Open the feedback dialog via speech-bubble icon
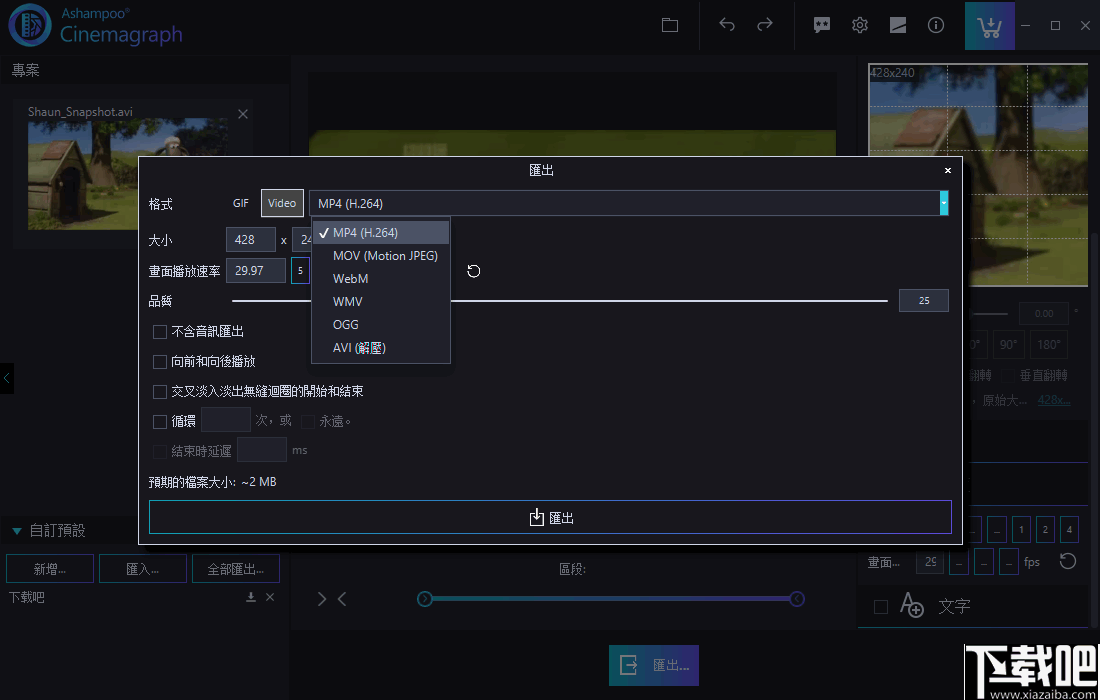The width and height of the screenshot is (1100, 700). pyautogui.click(x=821, y=25)
